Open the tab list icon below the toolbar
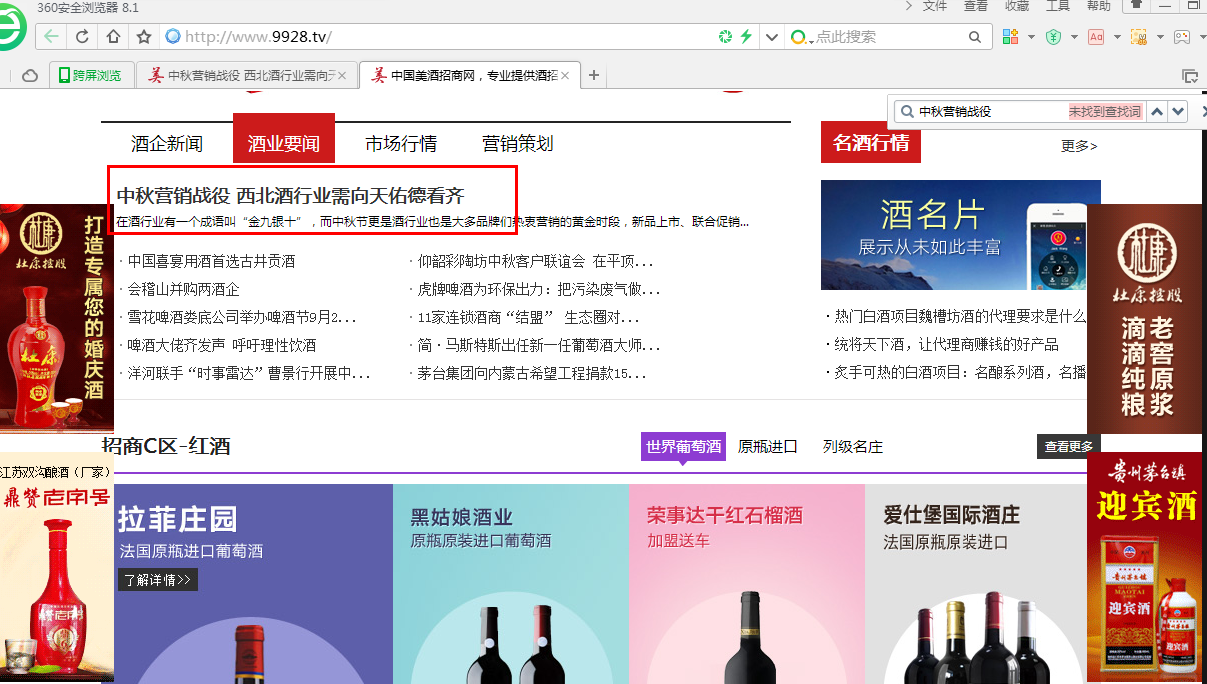 (1190, 76)
